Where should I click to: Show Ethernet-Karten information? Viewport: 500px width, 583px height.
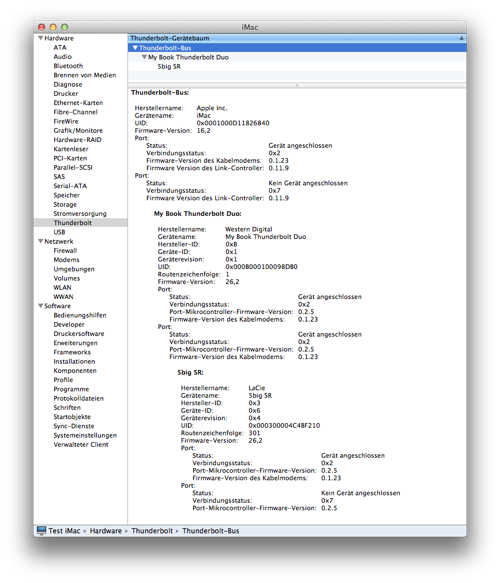pos(78,103)
